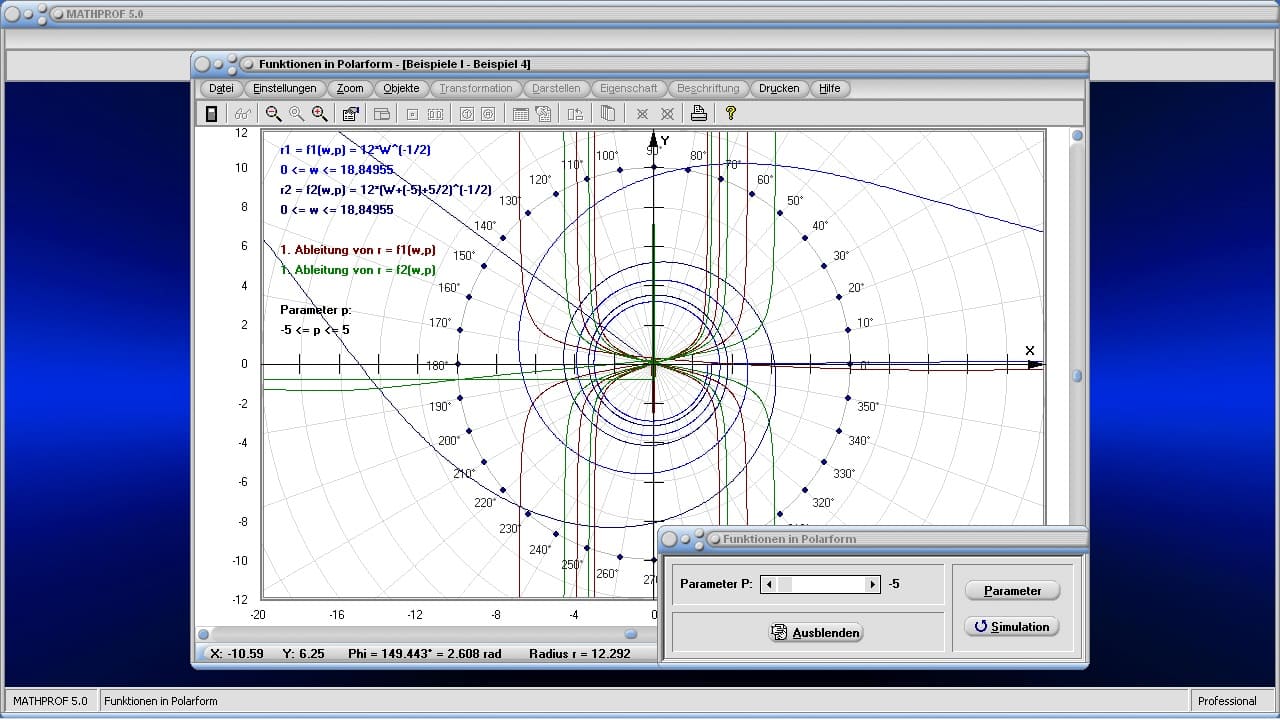Click the Ausblenden button

[816, 633]
